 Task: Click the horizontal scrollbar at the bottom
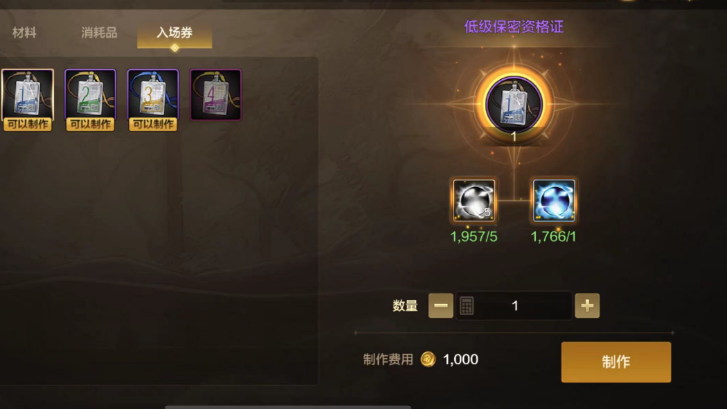pos(288,407)
